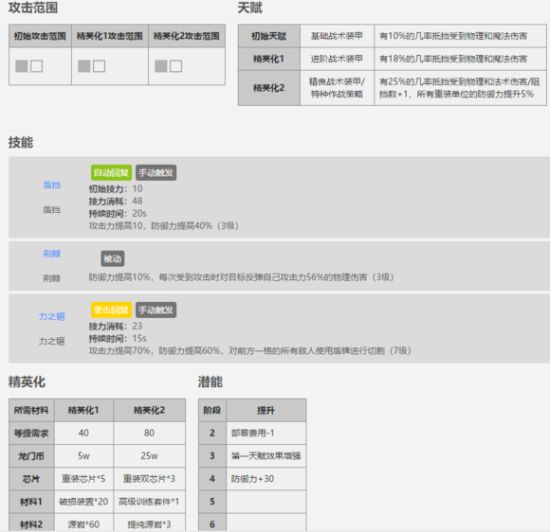Click the level requirement cell 80
This screenshot has height=532, width=550.
click(x=149, y=433)
